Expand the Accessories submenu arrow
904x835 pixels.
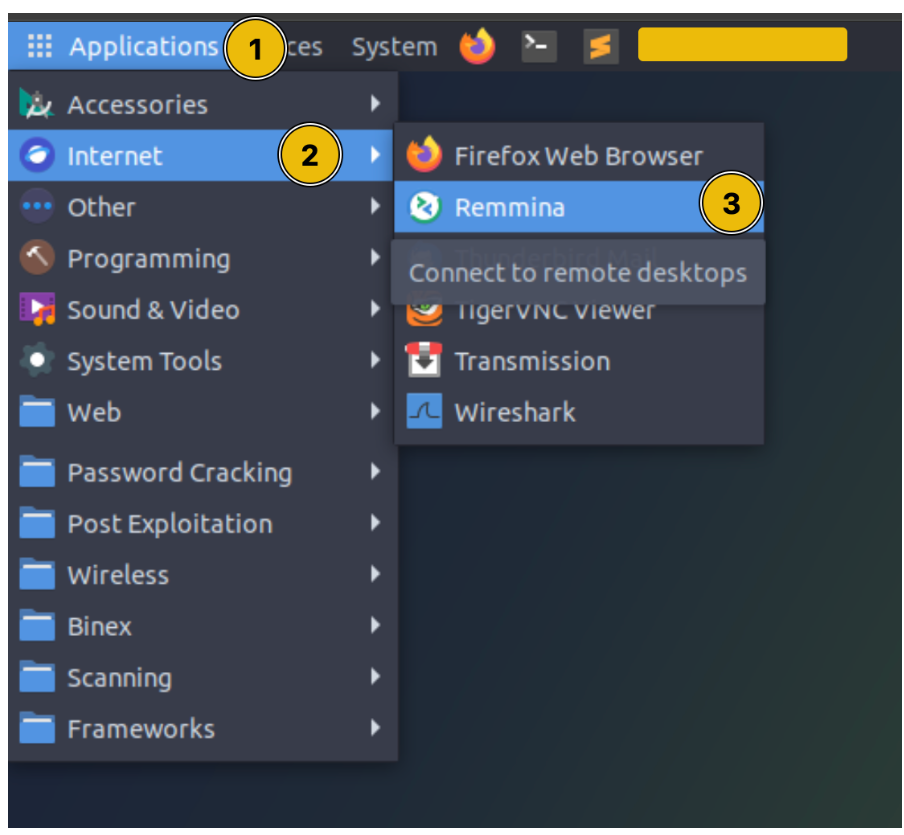click(x=375, y=104)
